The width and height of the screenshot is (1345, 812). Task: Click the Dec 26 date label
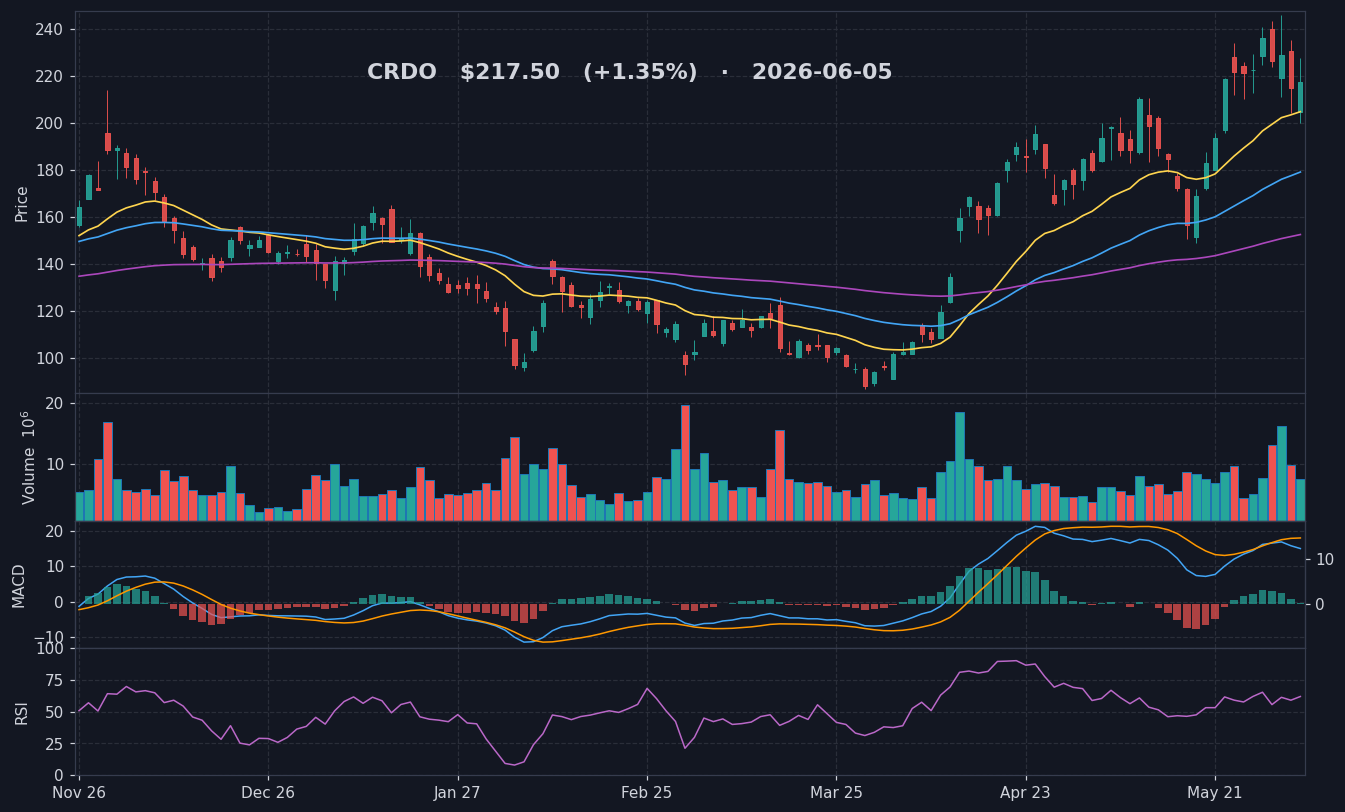pyautogui.click(x=268, y=793)
